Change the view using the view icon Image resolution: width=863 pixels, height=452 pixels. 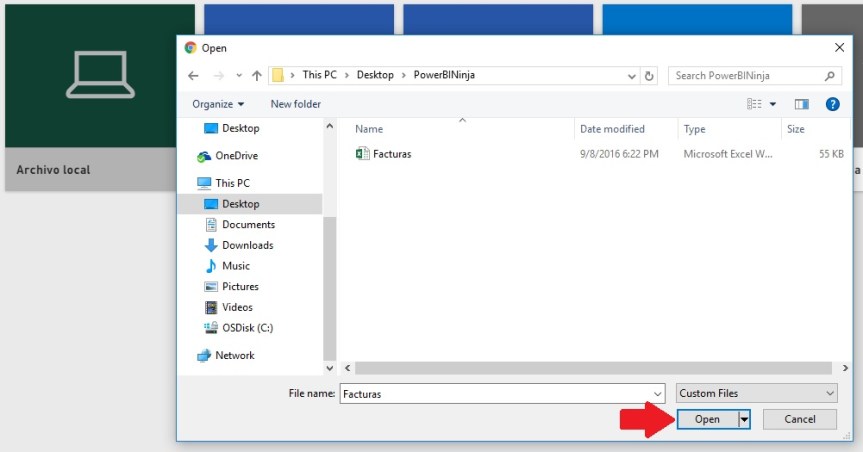coord(754,104)
